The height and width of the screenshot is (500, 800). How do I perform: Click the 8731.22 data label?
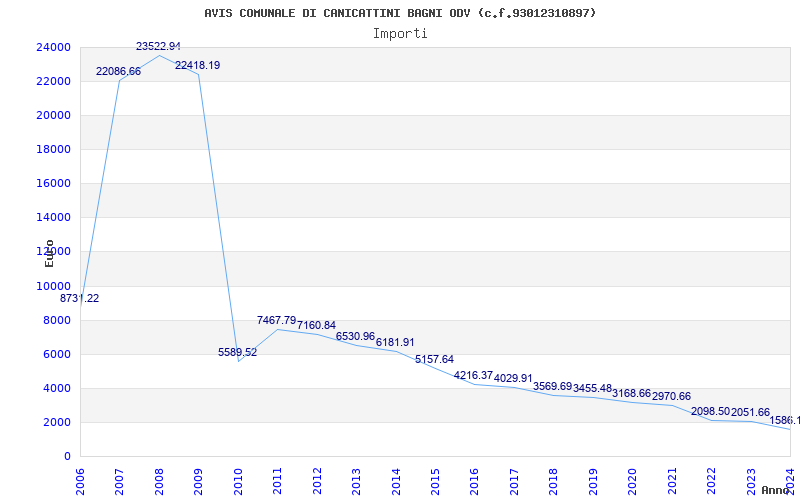point(80,298)
